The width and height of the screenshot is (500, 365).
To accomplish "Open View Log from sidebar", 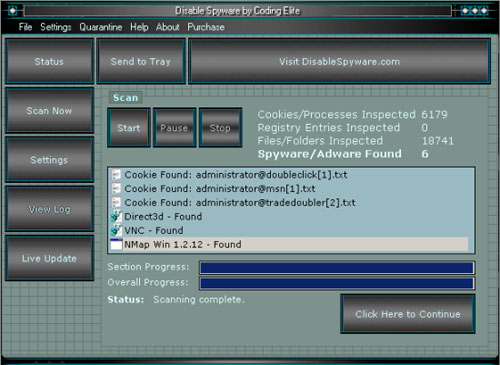I will point(49,209).
